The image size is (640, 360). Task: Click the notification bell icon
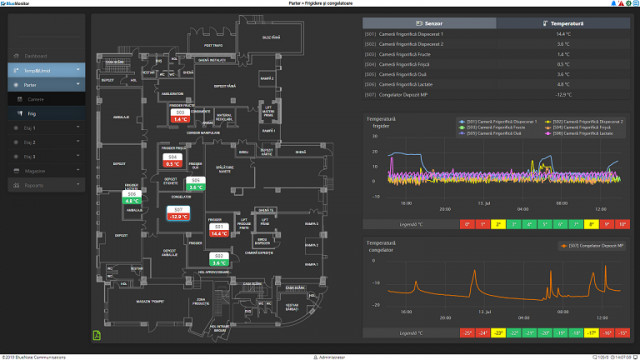pyautogui.click(x=613, y=3)
